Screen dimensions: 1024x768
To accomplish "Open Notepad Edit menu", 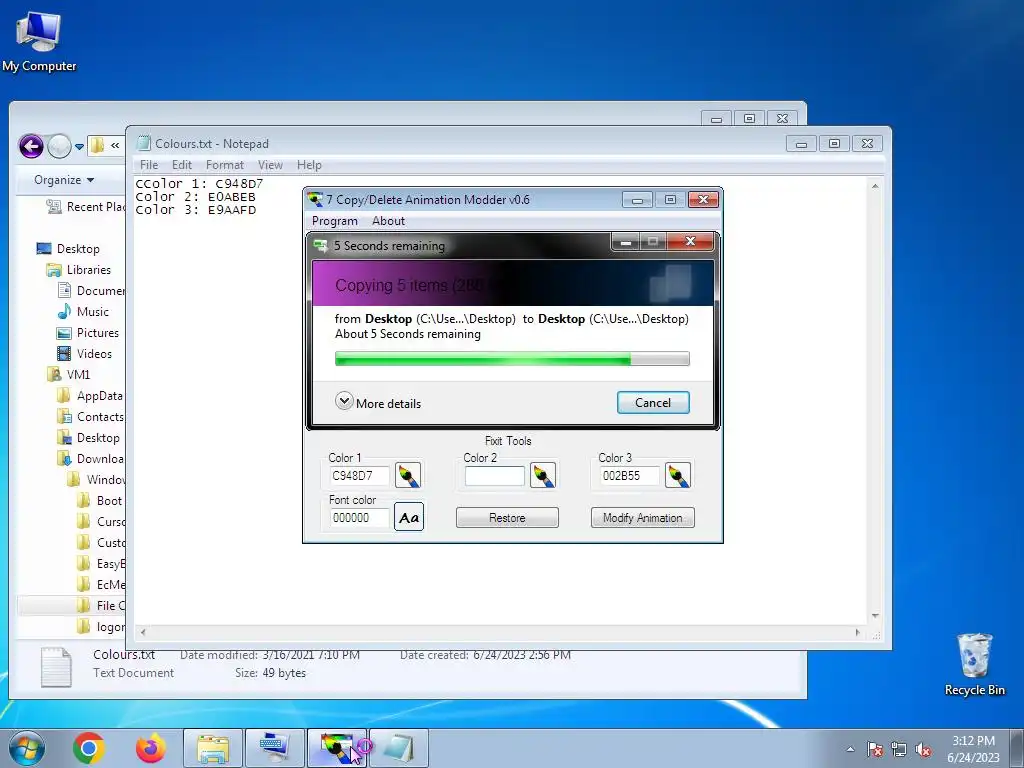I will point(182,165).
